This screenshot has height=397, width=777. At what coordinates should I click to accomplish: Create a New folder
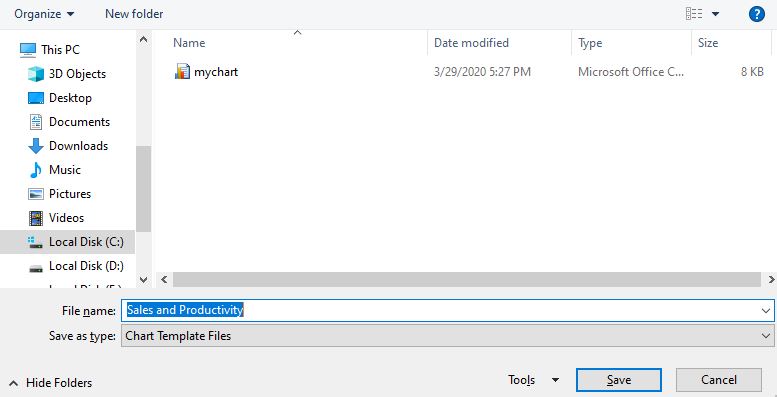click(x=134, y=14)
